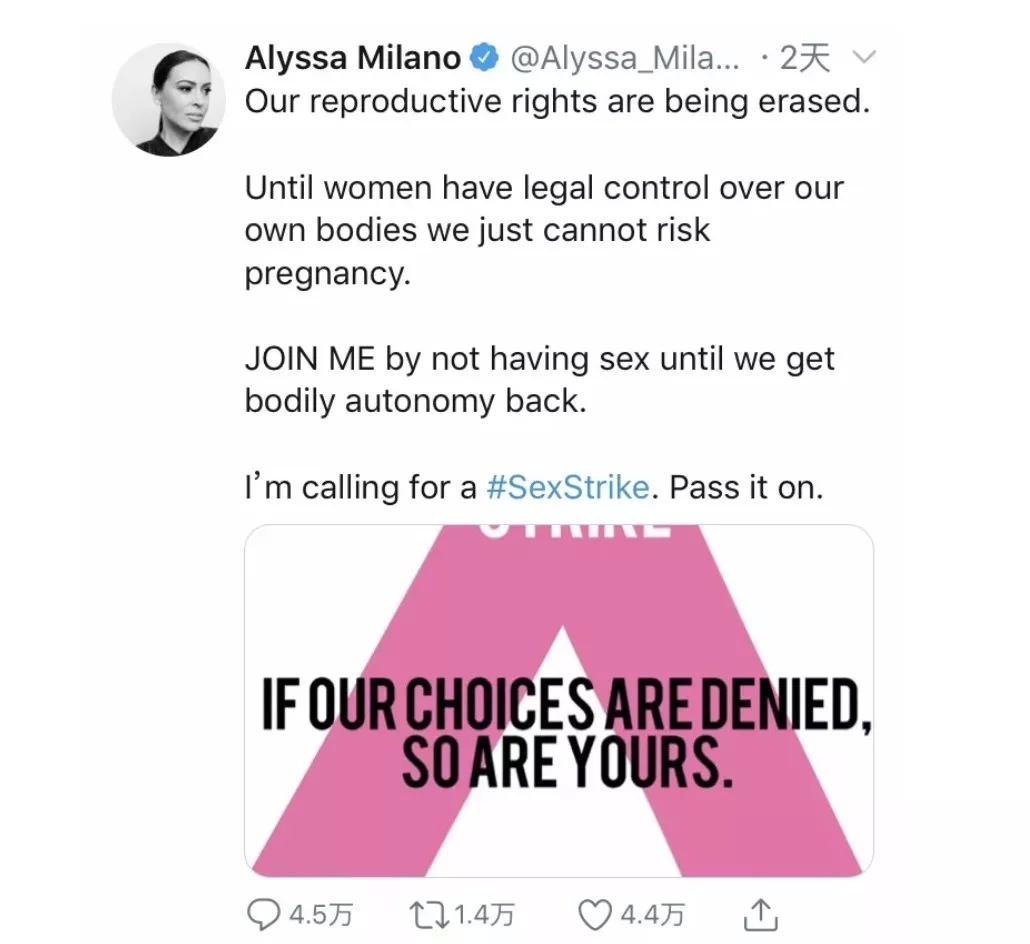Click the blue verified badge
The height and width of the screenshot is (944, 1030).
pos(485,59)
